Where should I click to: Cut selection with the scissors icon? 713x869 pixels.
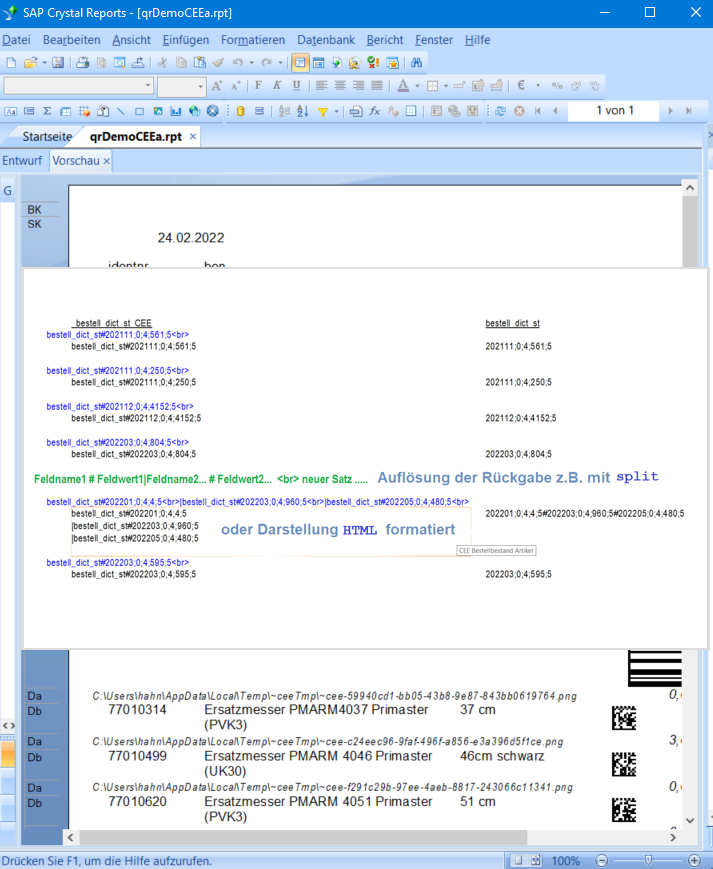click(x=162, y=63)
